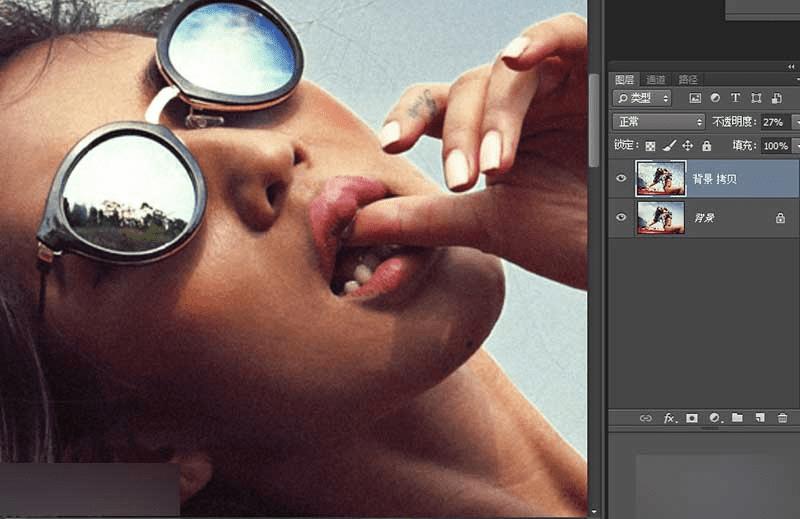Screen dimensions: 800x519
Task: Select the 背景 拷贝 layer name
Action: tap(714, 179)
